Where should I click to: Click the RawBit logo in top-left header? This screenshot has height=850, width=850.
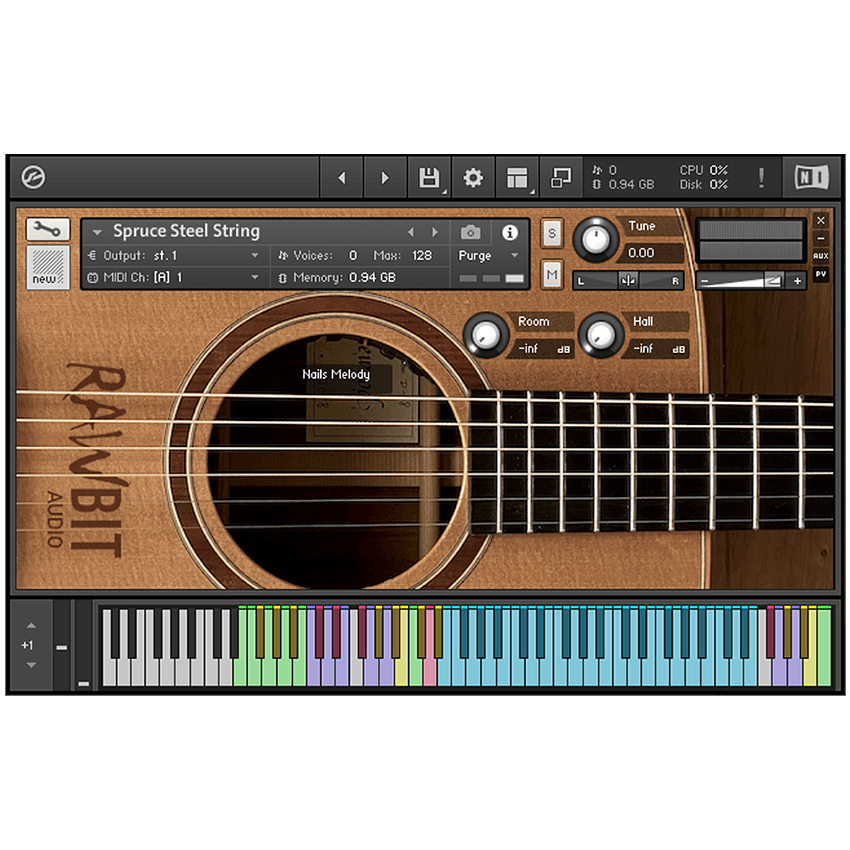pyautogui.click(x=33, y=177)
